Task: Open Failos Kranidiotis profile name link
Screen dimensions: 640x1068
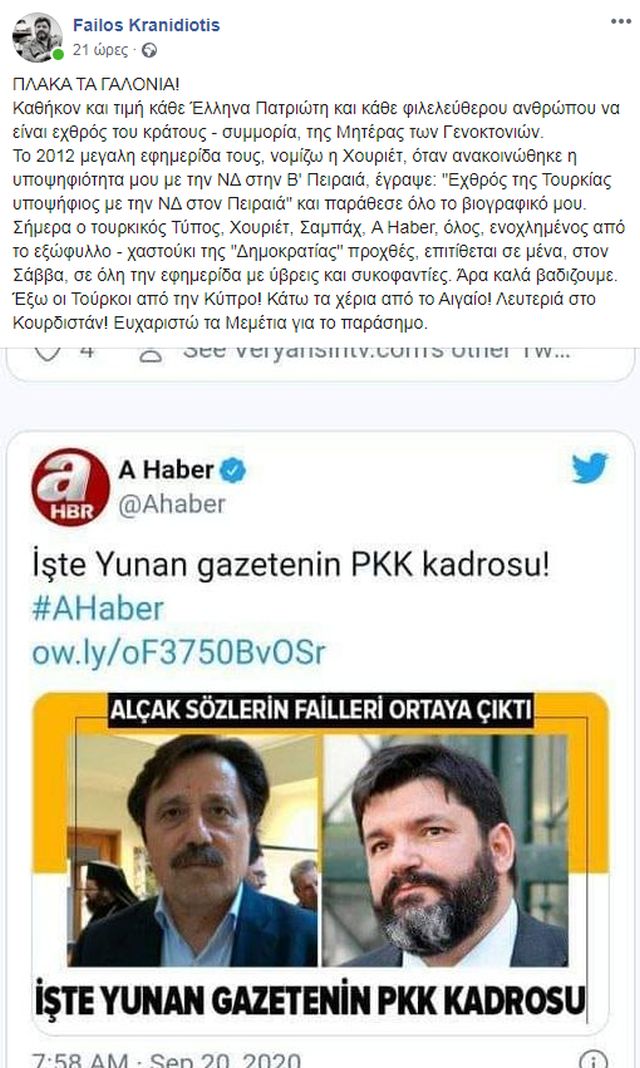Action: (x=146, y=25)
